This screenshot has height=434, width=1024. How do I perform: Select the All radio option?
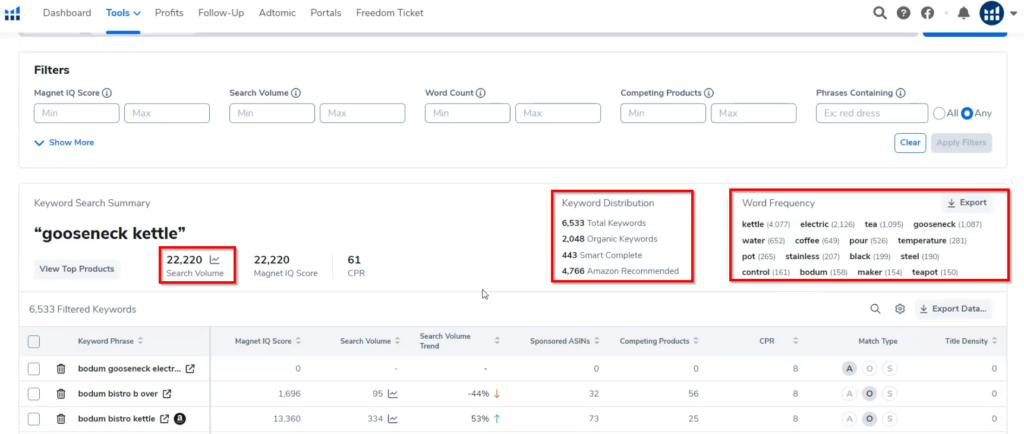pyautogui.click(x=939, y=113)
